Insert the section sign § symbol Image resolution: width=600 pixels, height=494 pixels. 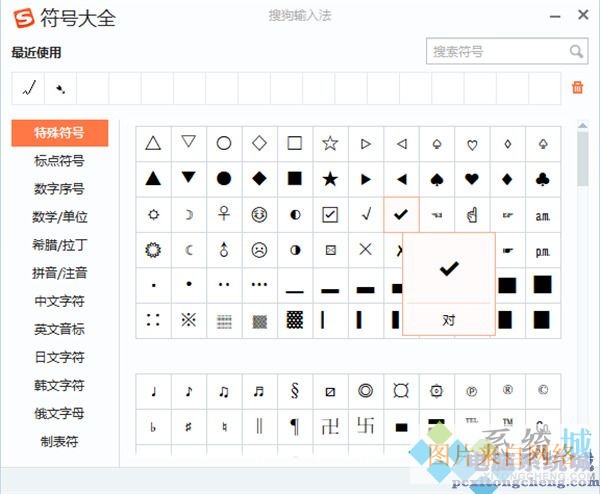[x=294, y=391]
